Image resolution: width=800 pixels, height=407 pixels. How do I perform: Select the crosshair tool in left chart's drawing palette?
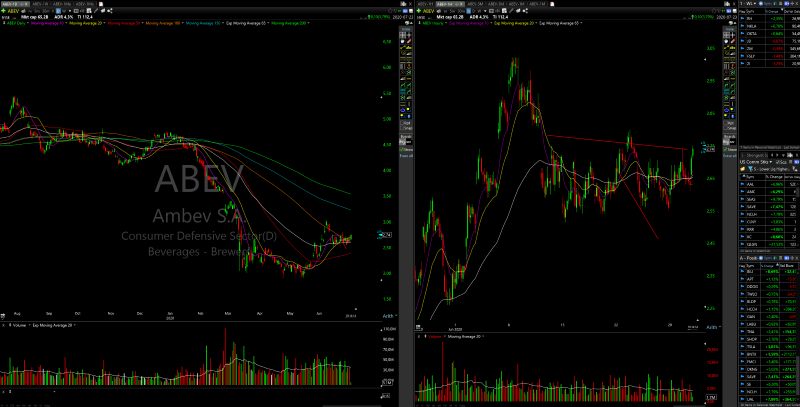click(409, 35)
